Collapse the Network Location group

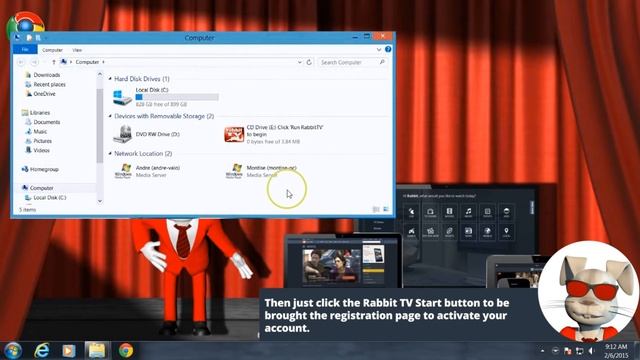110,153
